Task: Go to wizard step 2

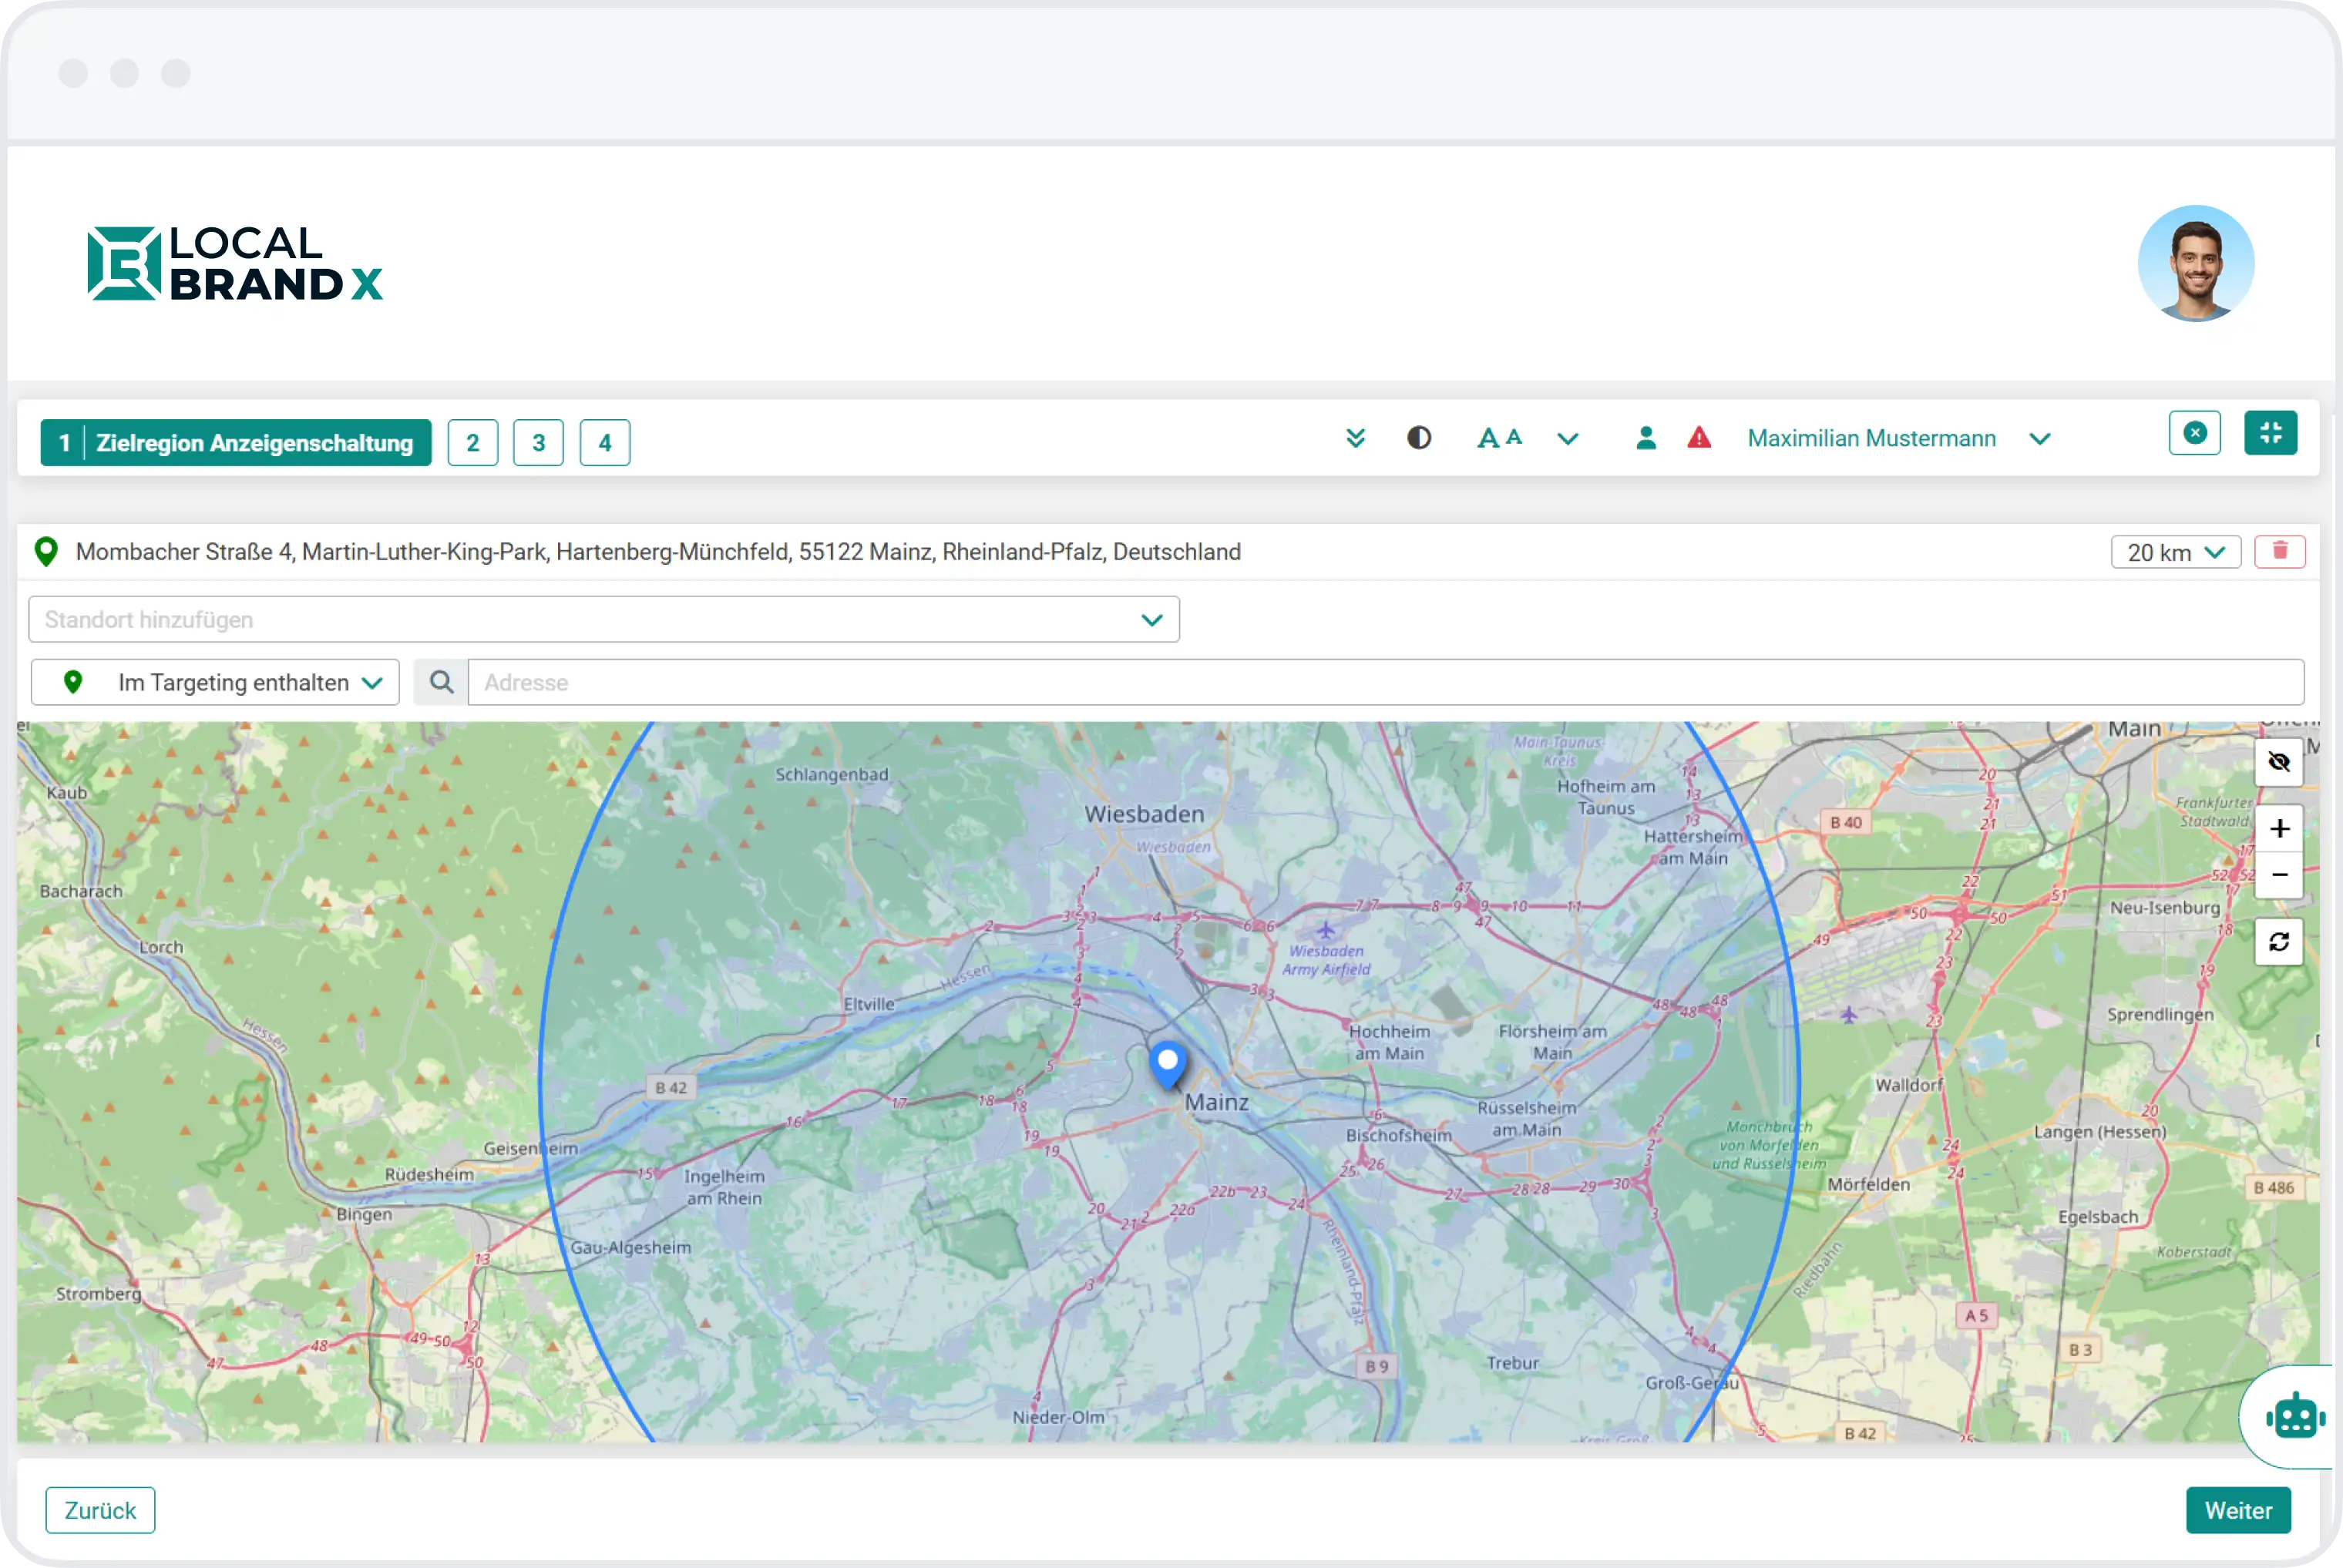Action: (x=473, y=442)
